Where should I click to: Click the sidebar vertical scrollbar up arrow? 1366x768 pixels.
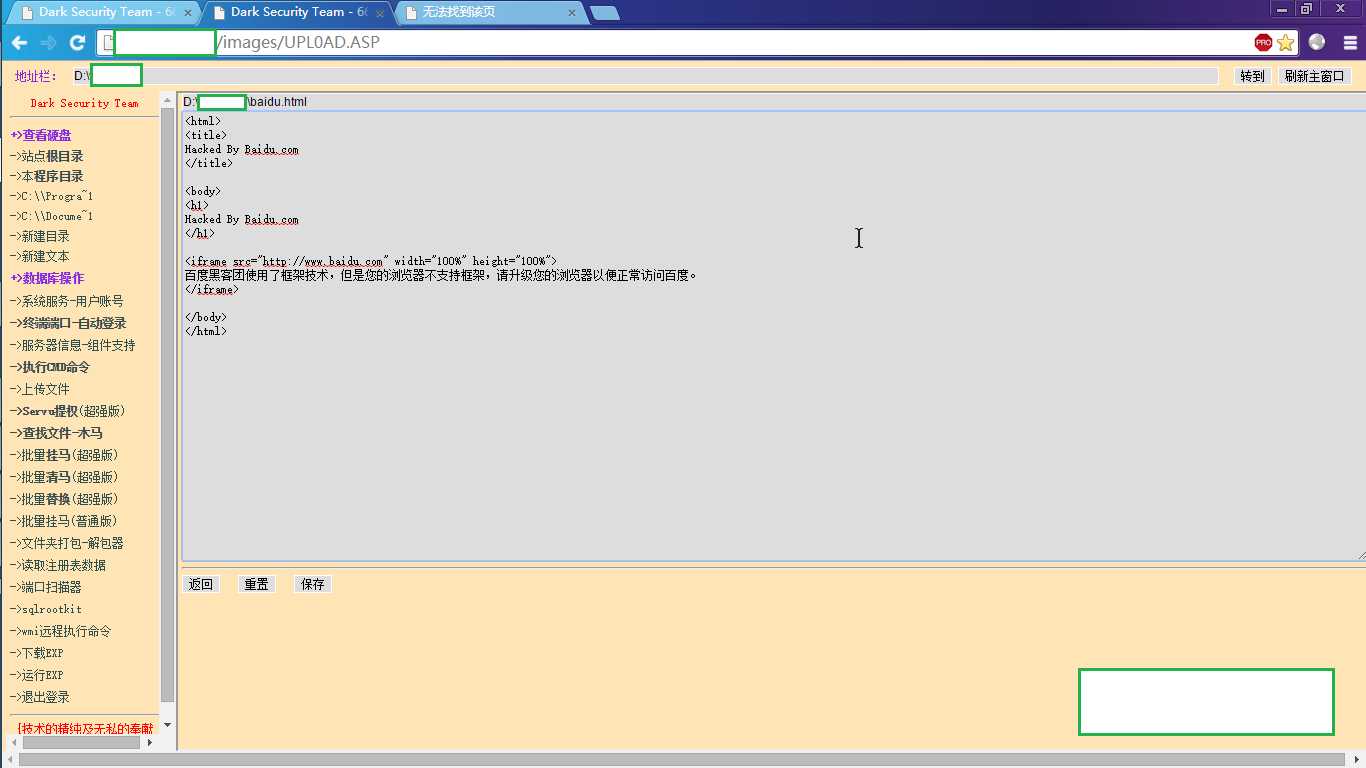tap(167, 98)
